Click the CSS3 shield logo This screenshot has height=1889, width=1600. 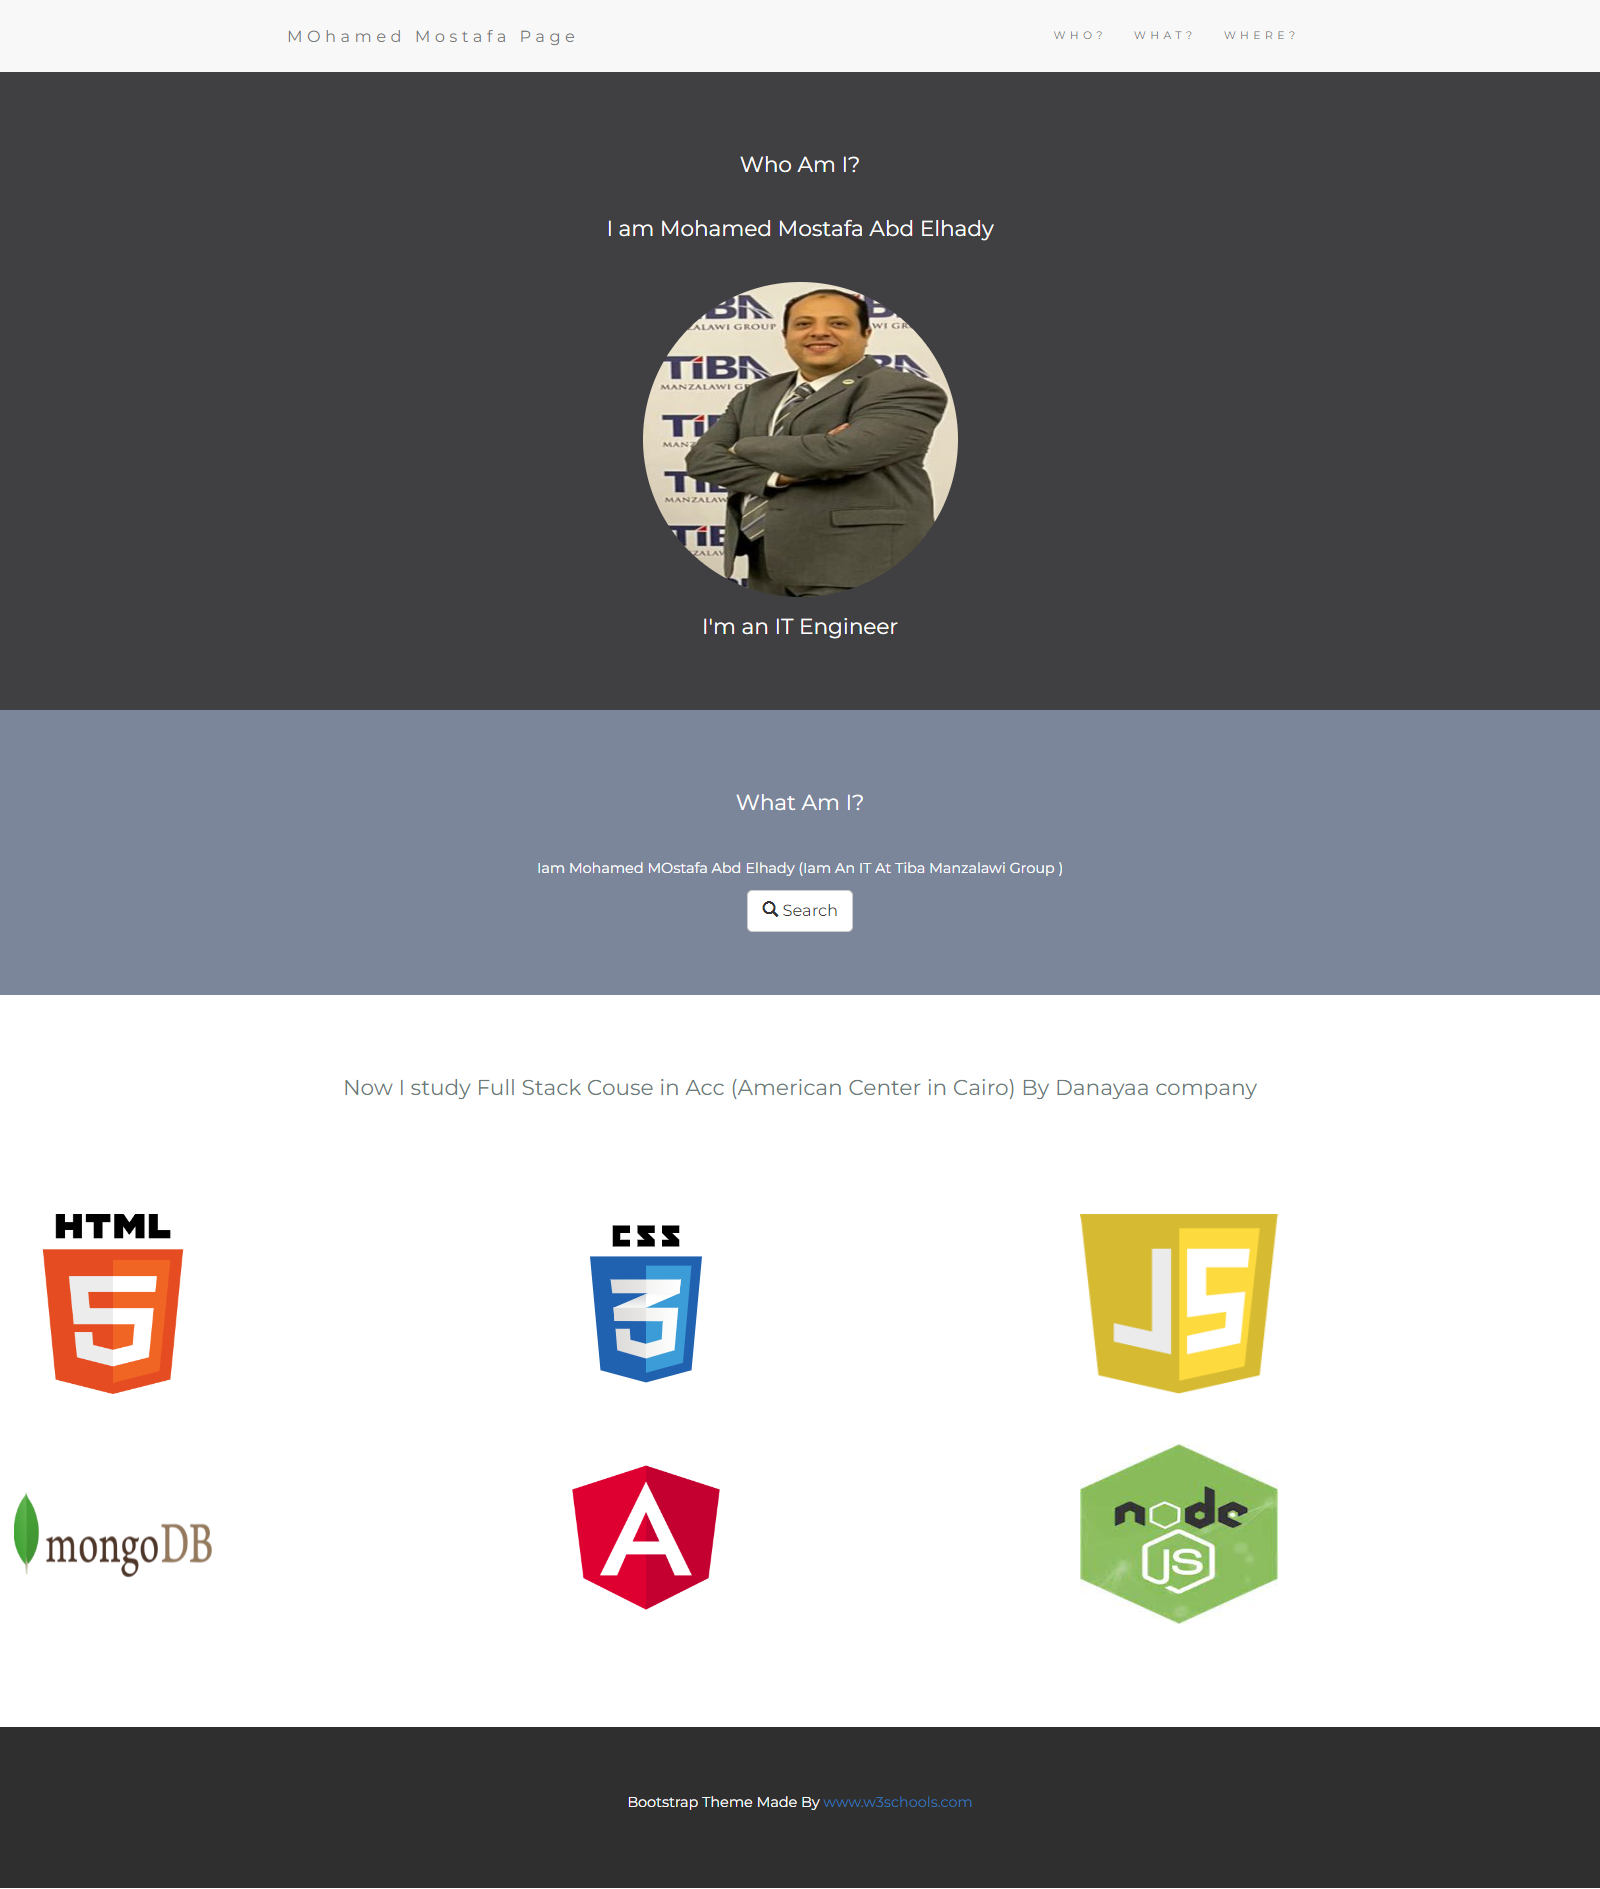tap(646, 1303)
